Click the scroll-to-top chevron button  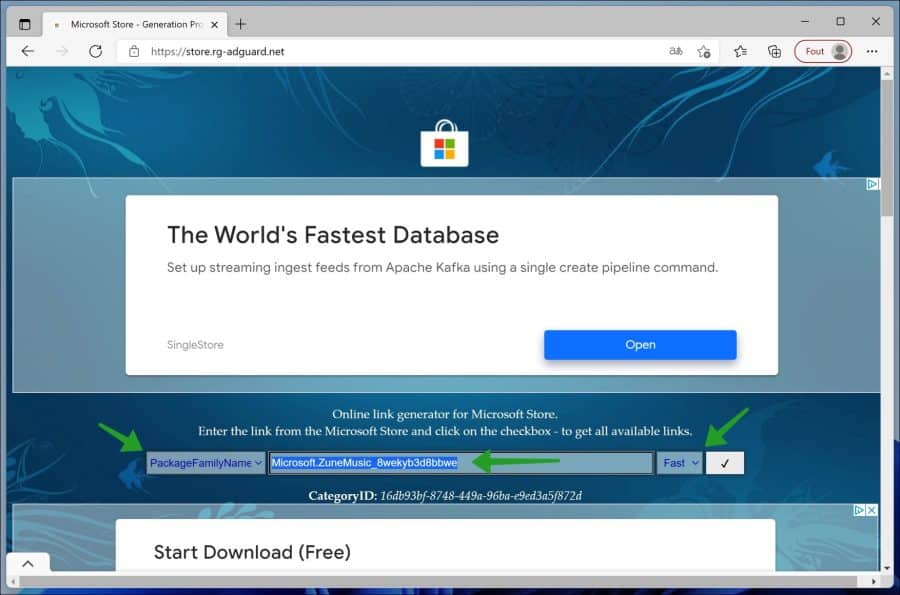28,563
